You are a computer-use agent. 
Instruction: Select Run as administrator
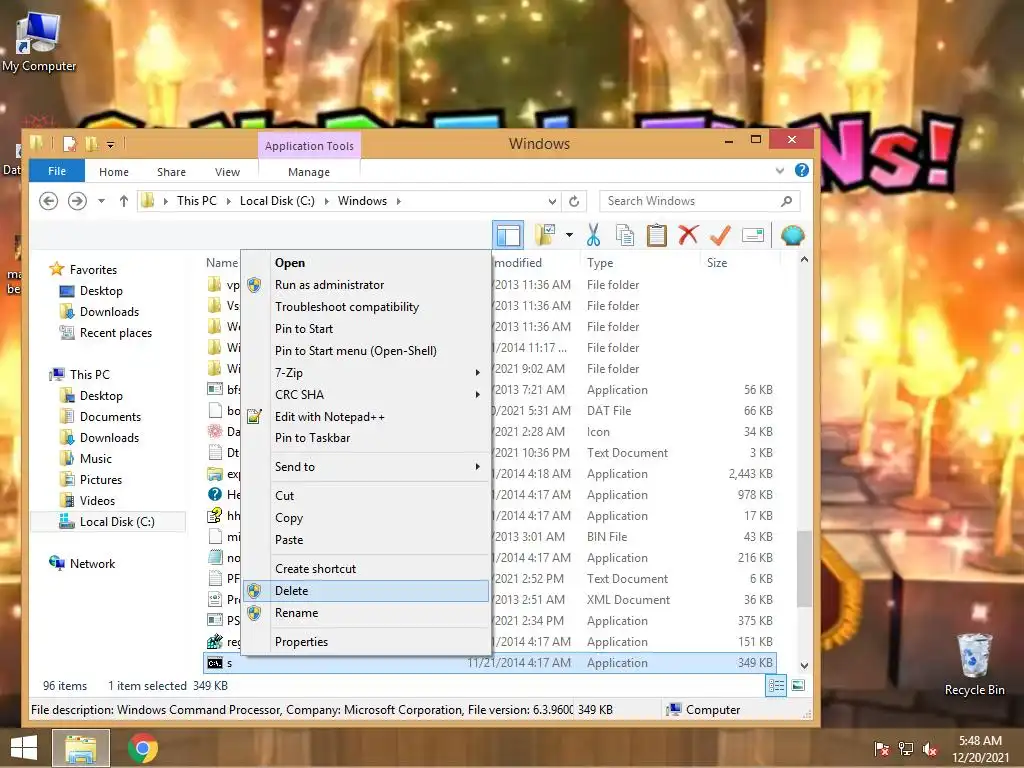(x=366, y=285)
